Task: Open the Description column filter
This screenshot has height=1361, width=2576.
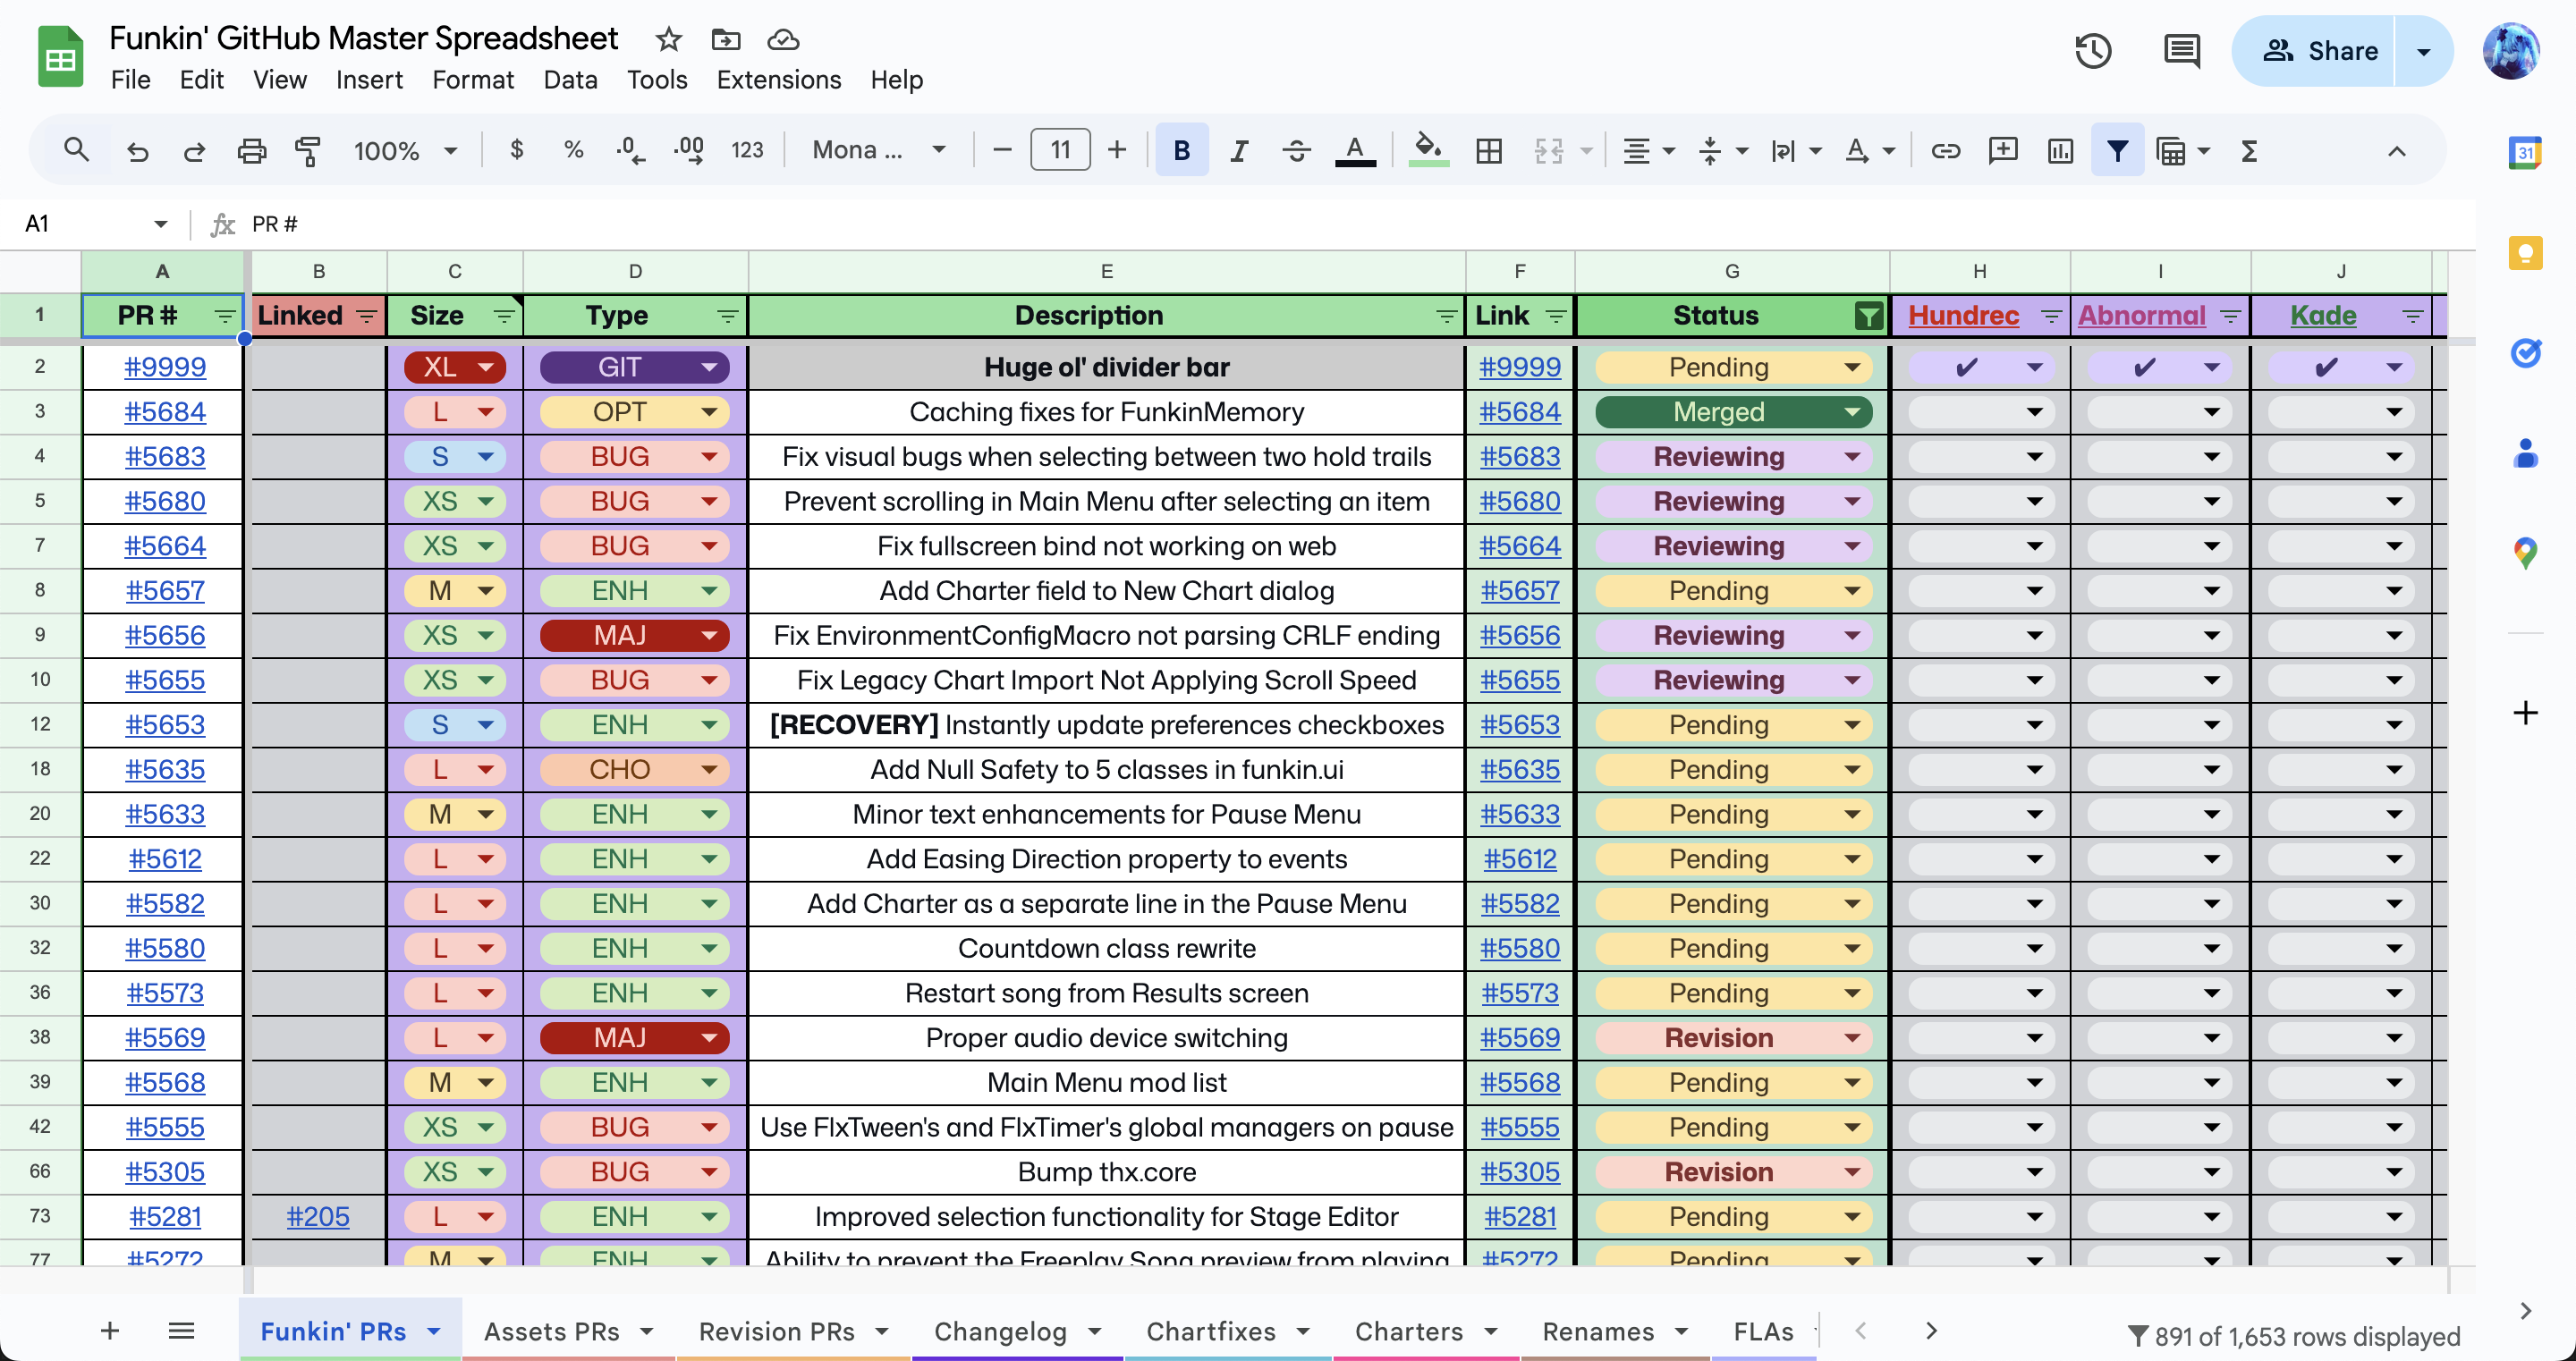Action: coord(1445,316)
